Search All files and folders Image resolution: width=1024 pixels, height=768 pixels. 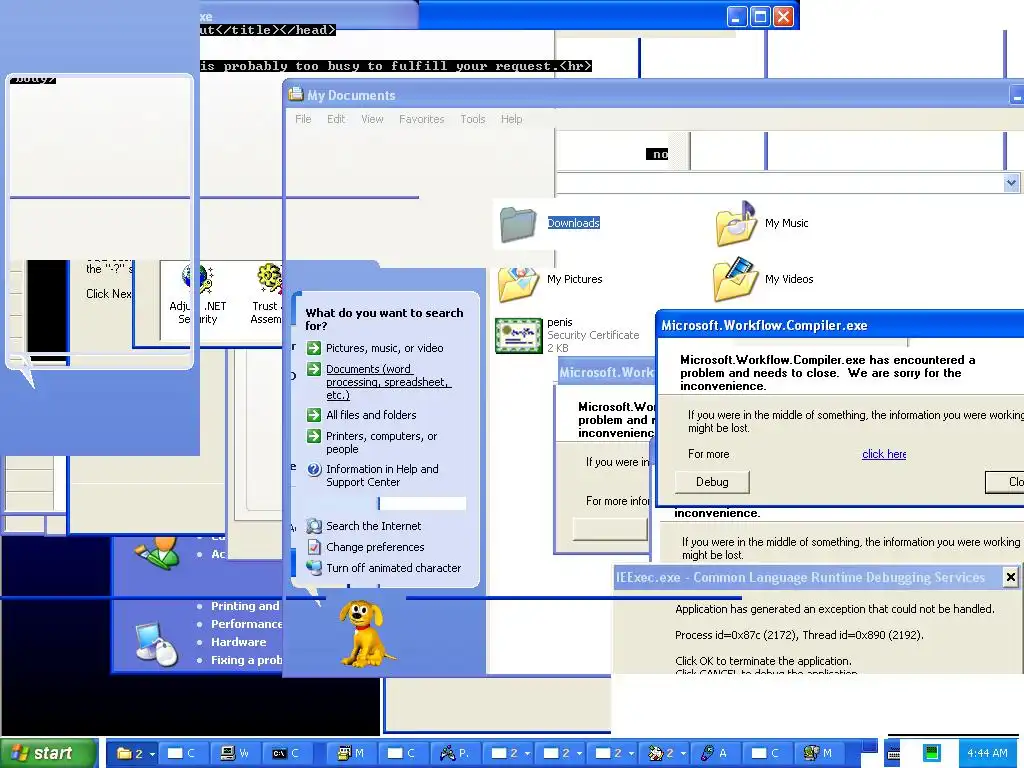(x=362, y=415)
